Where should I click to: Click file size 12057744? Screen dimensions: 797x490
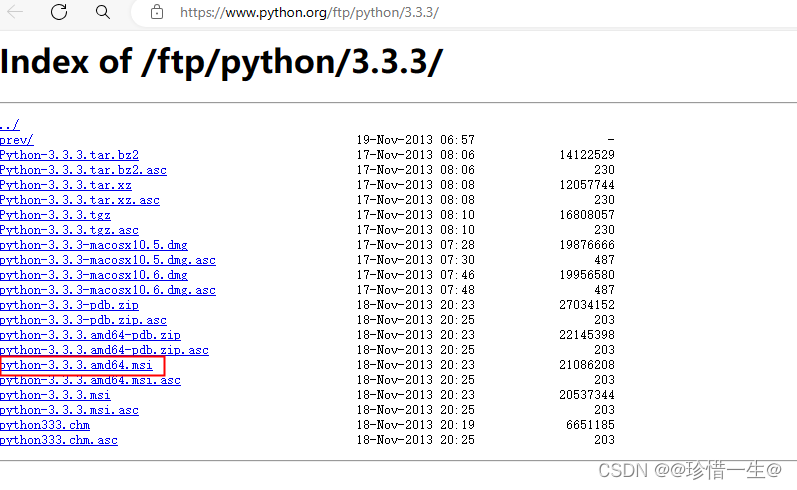point(587,185)
